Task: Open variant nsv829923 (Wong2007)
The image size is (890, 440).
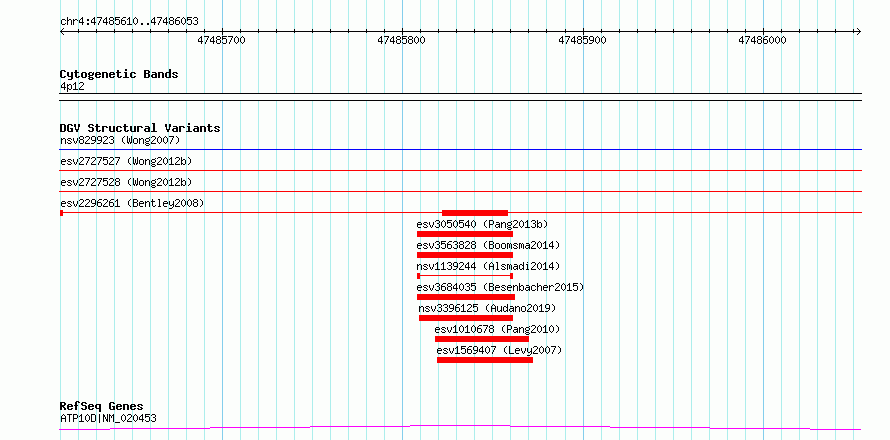Action: [x=120, y=140]
